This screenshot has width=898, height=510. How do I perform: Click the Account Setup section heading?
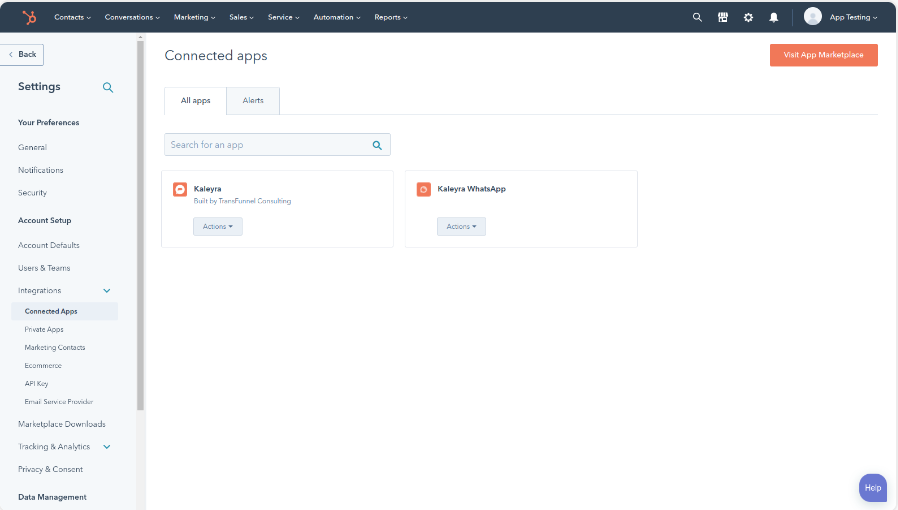coord(45,220)
